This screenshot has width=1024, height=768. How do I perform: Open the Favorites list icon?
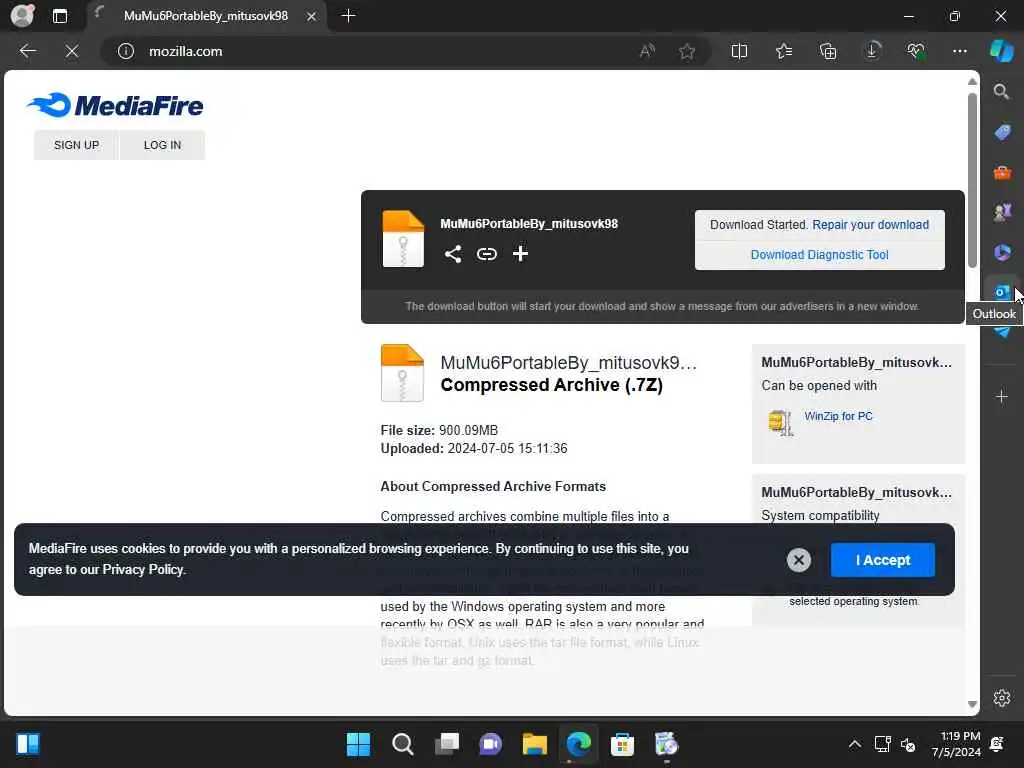tap(784, 51)
